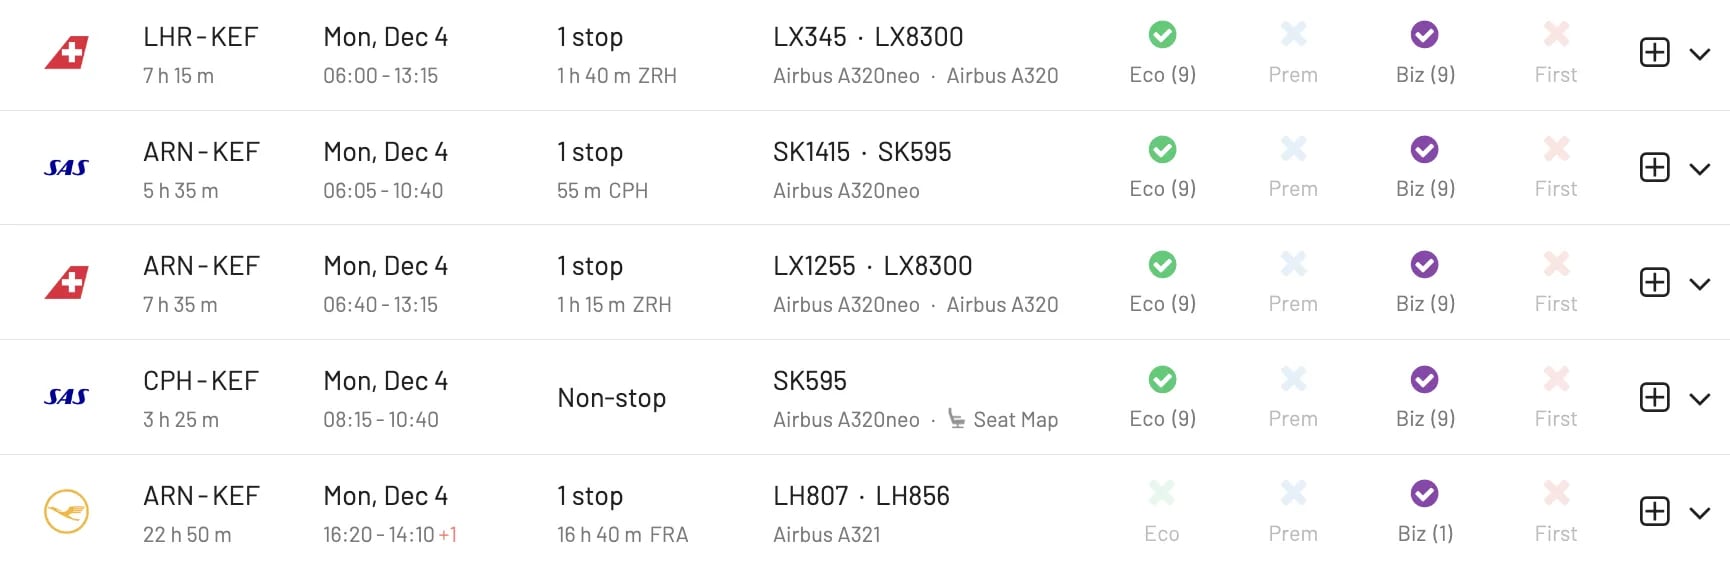Select Eco (9) checkmark for SK1415

click(x=1162, y=150)
